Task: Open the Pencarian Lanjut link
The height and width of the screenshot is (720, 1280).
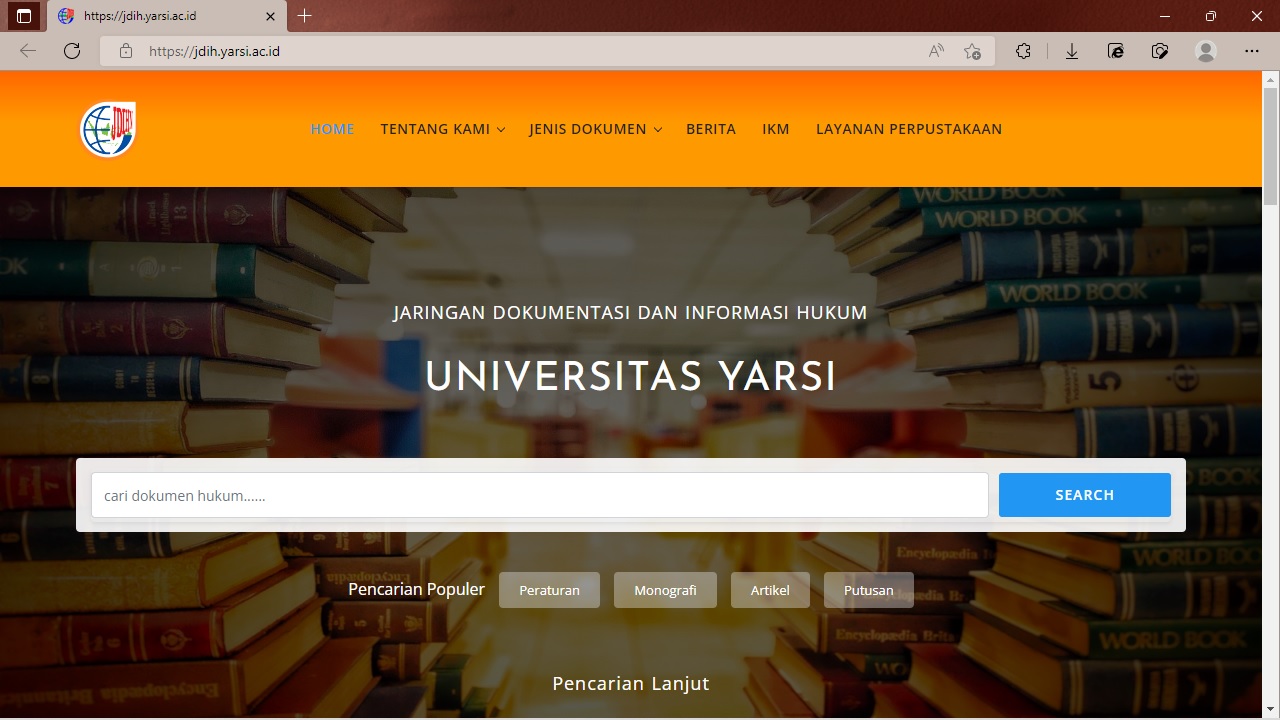Action: (x=631, y=684)
